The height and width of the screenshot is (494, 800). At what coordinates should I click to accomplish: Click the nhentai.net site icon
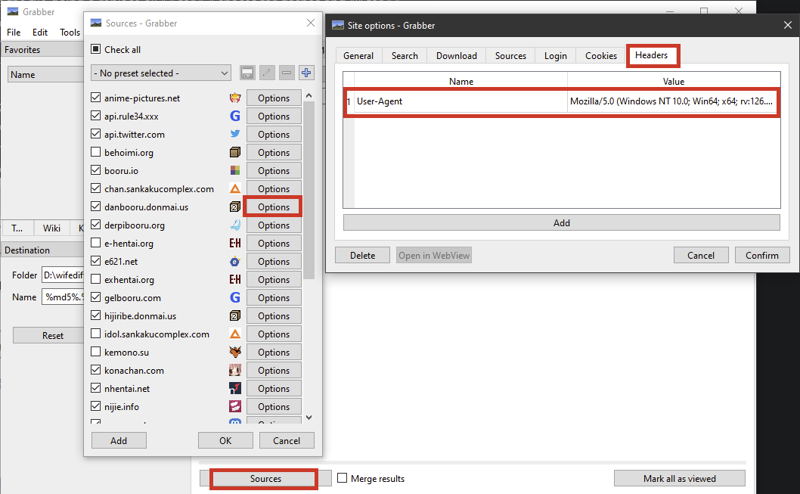tap(235, 388)
